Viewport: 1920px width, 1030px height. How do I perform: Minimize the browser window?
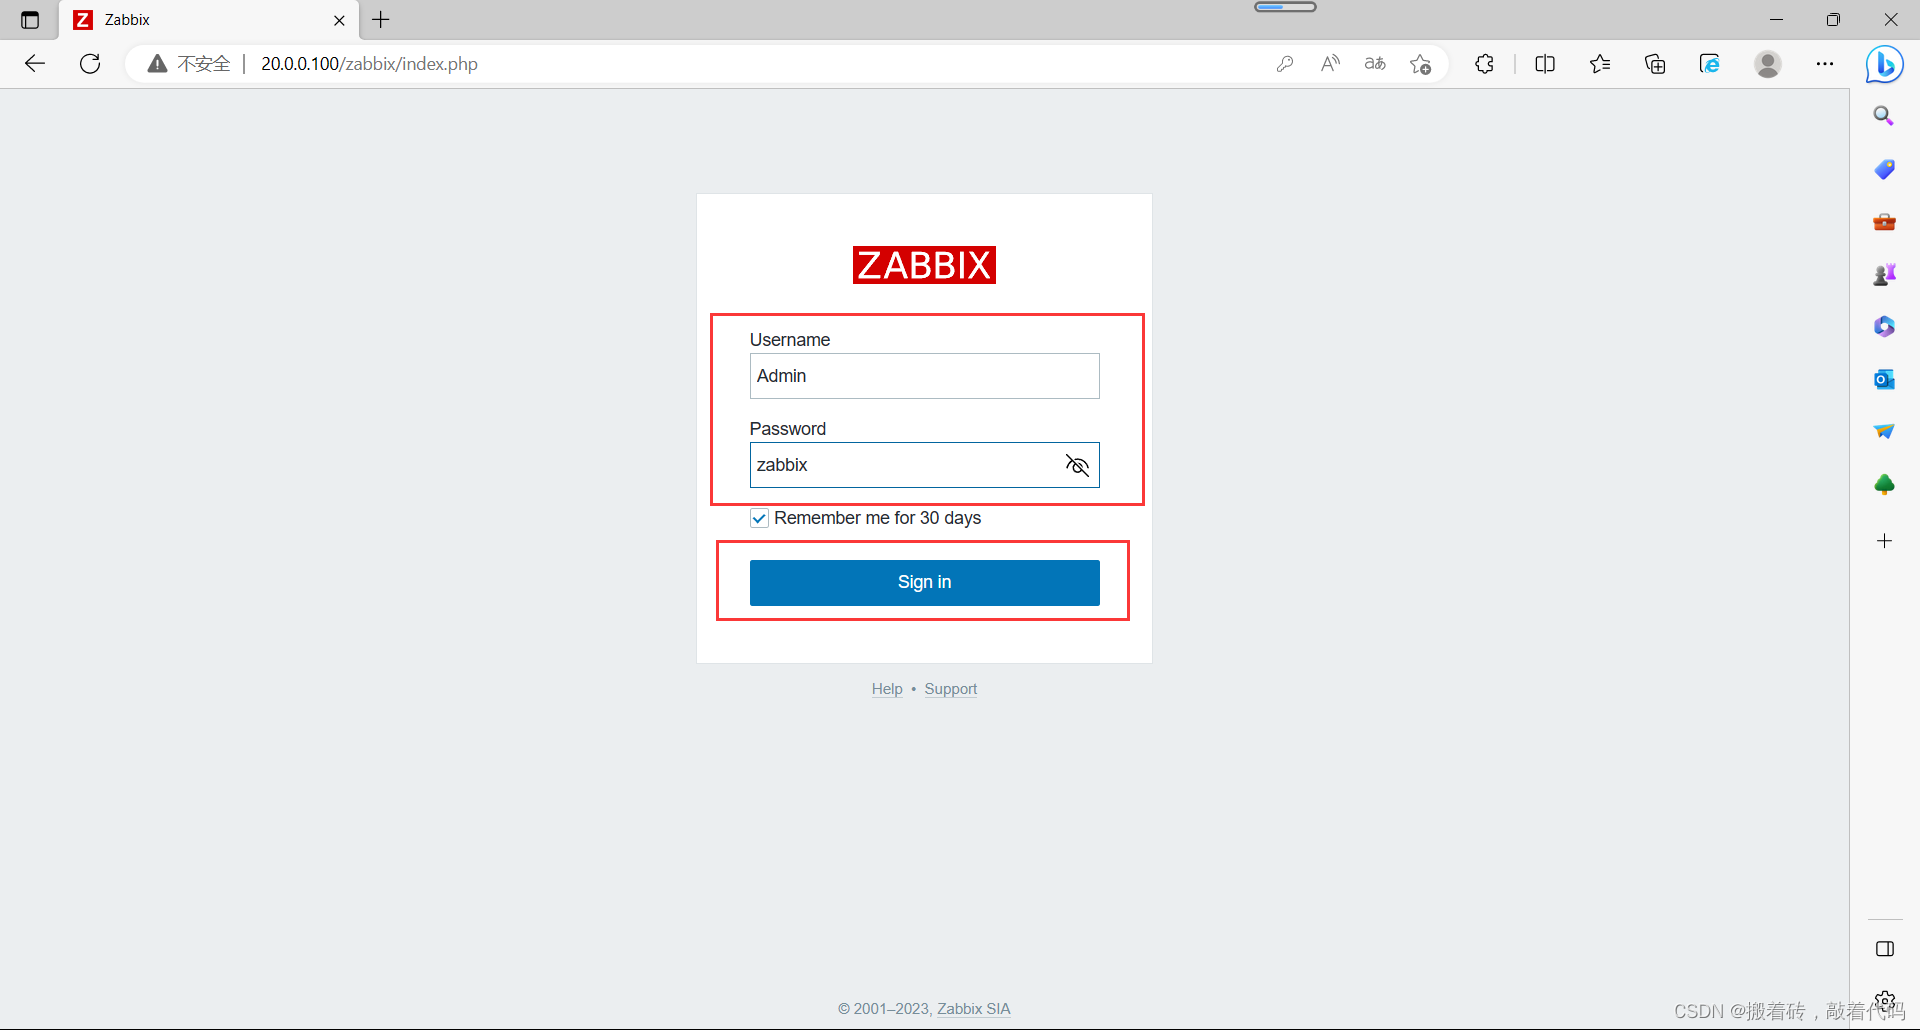point(1776,20)
